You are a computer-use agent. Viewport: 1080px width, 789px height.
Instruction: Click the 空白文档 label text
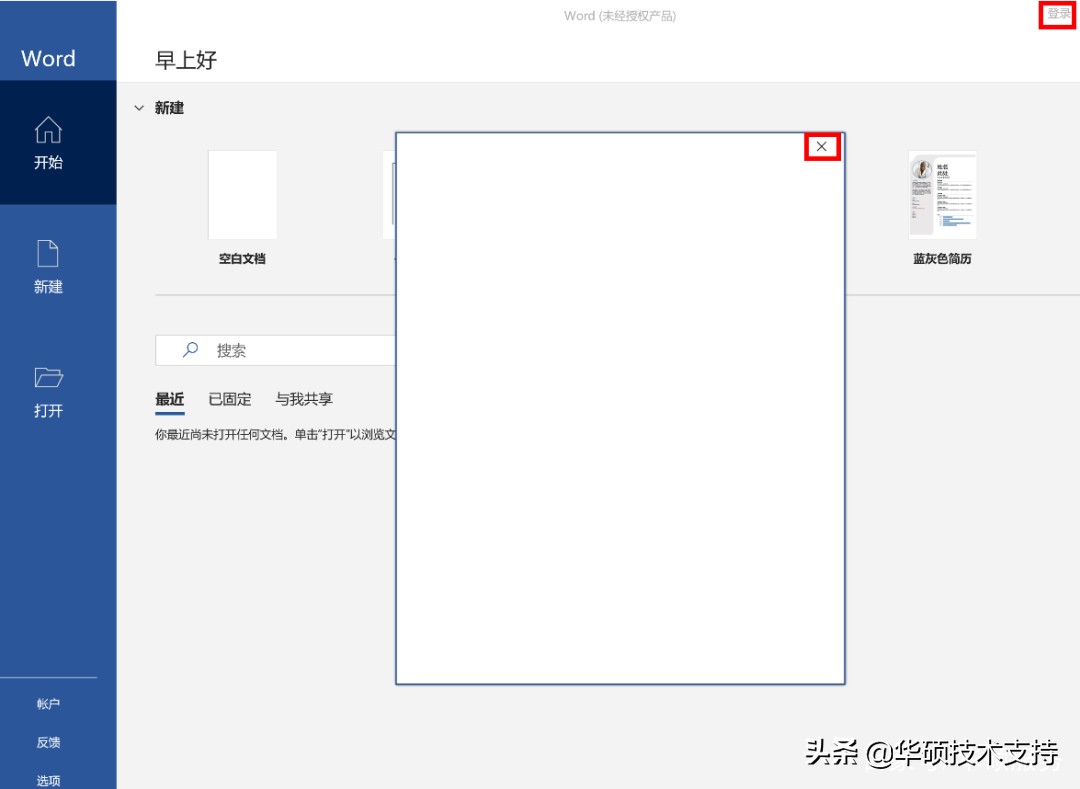[242, 259]
